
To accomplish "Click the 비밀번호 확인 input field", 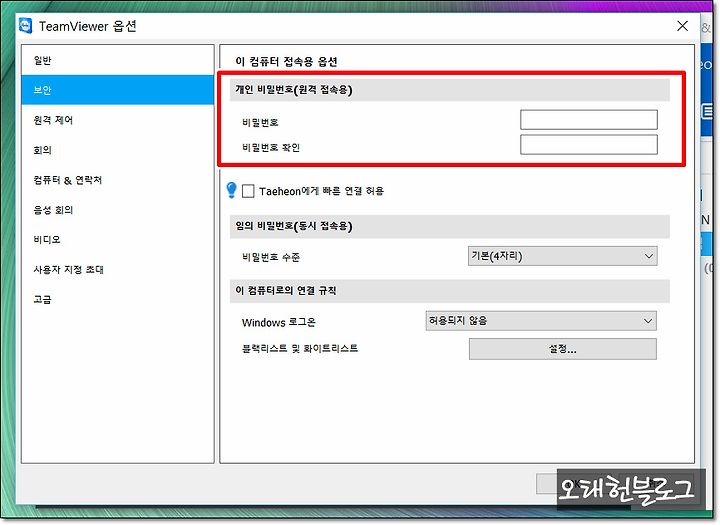I will click(589, 145).
